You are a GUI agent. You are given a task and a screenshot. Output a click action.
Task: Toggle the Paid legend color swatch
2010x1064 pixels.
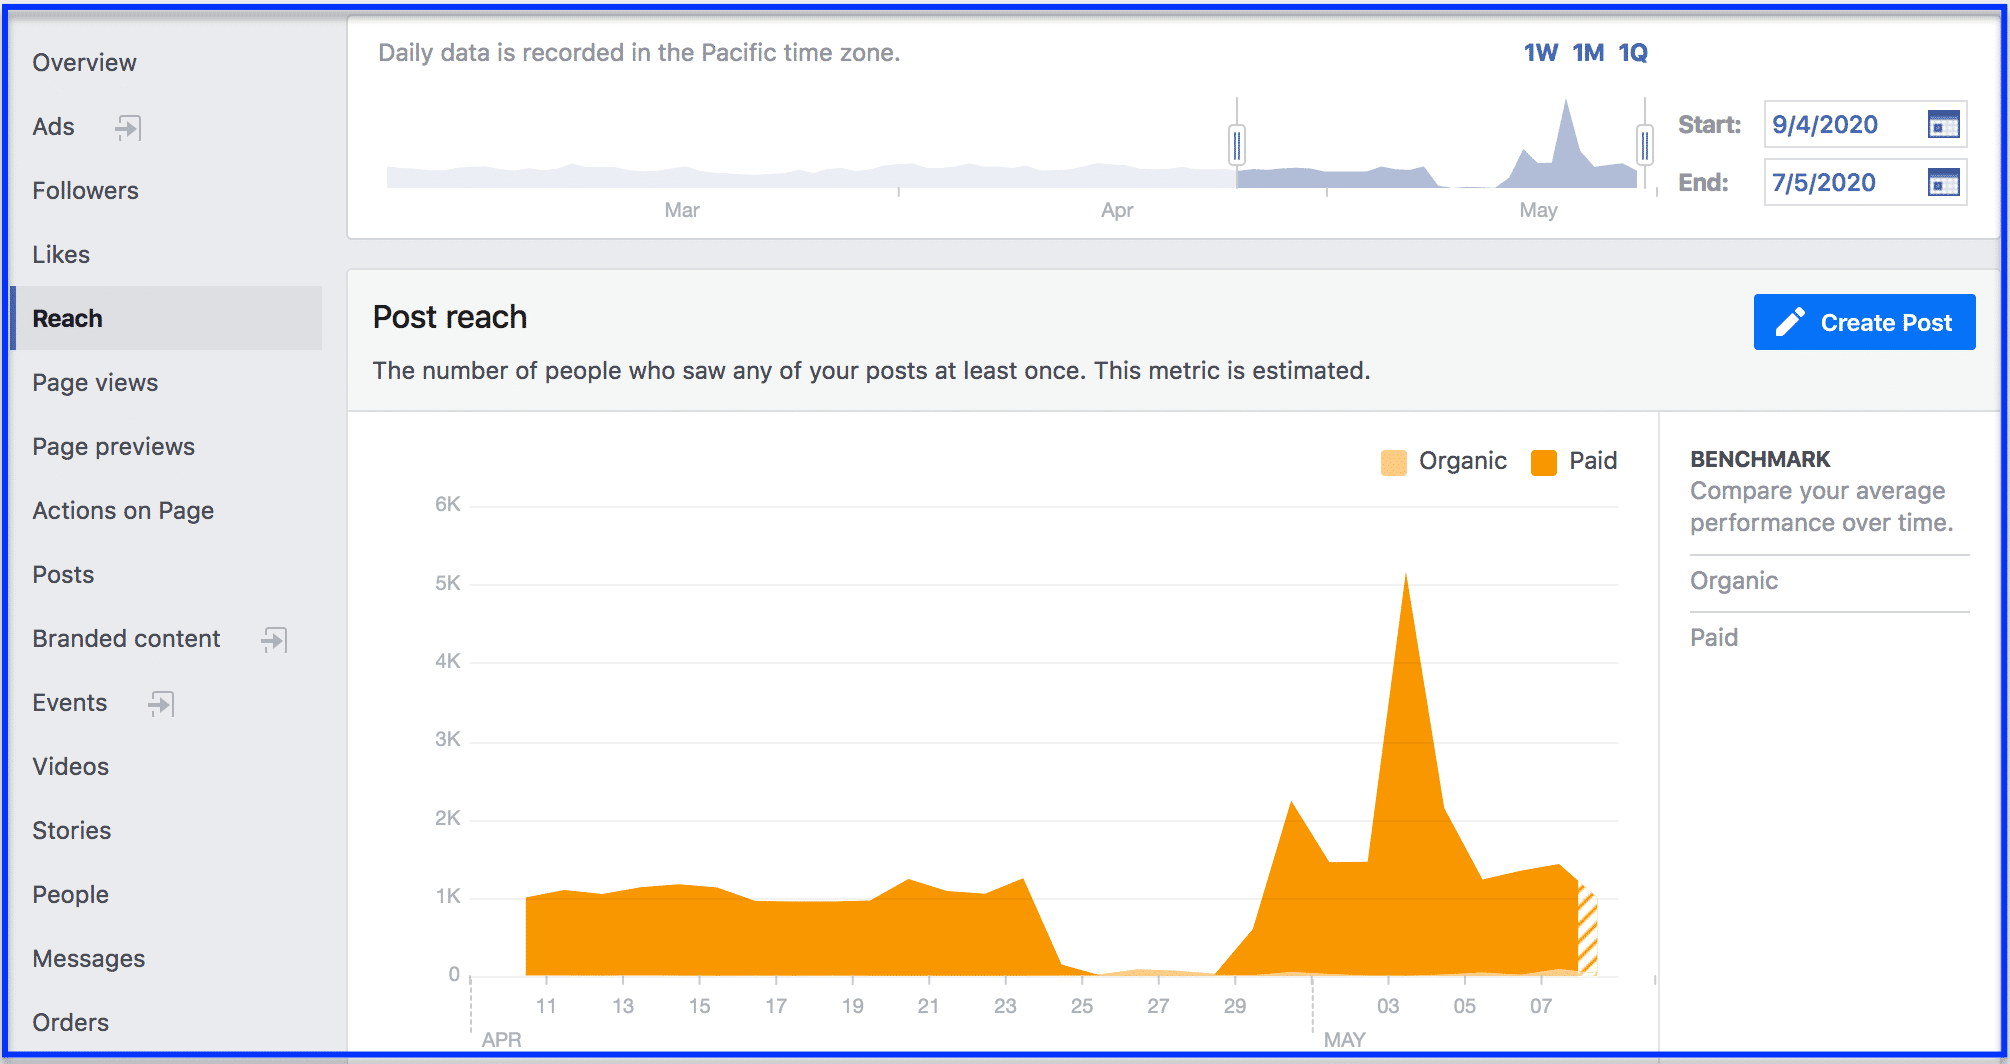pos(1543,462)
